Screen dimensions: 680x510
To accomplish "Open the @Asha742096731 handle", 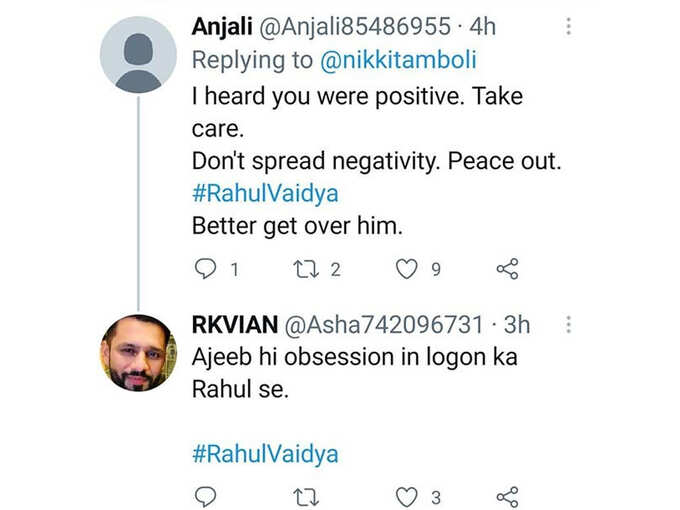I will 383,324.
